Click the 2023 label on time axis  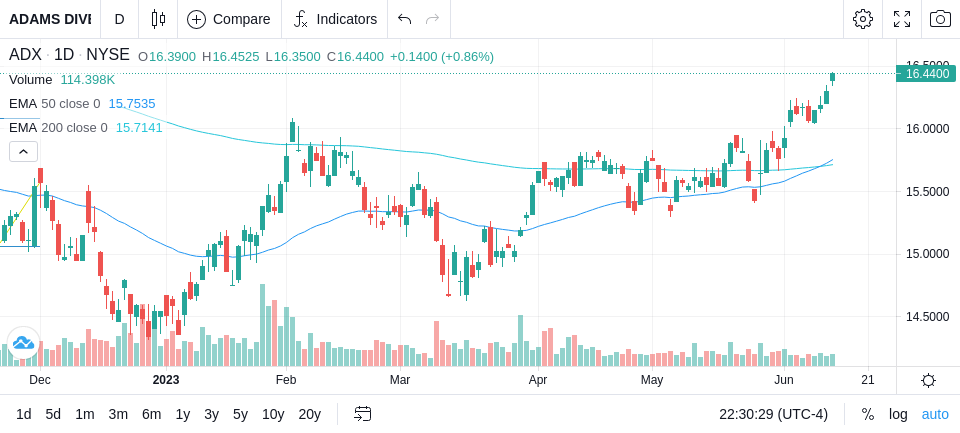(166, 380)
